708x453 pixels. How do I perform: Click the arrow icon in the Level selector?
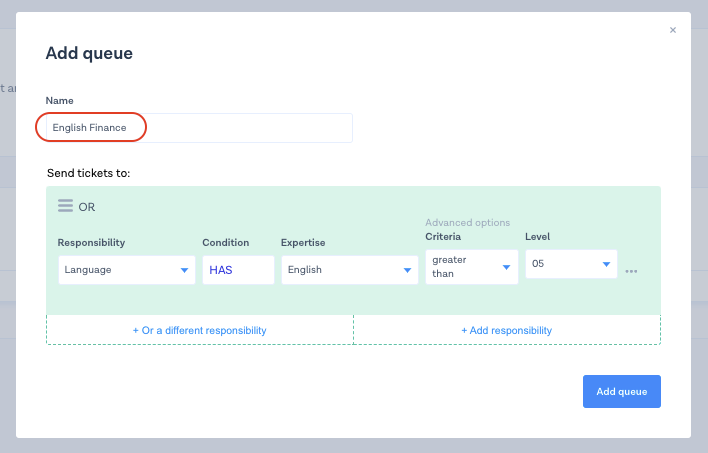coord(606,264)
